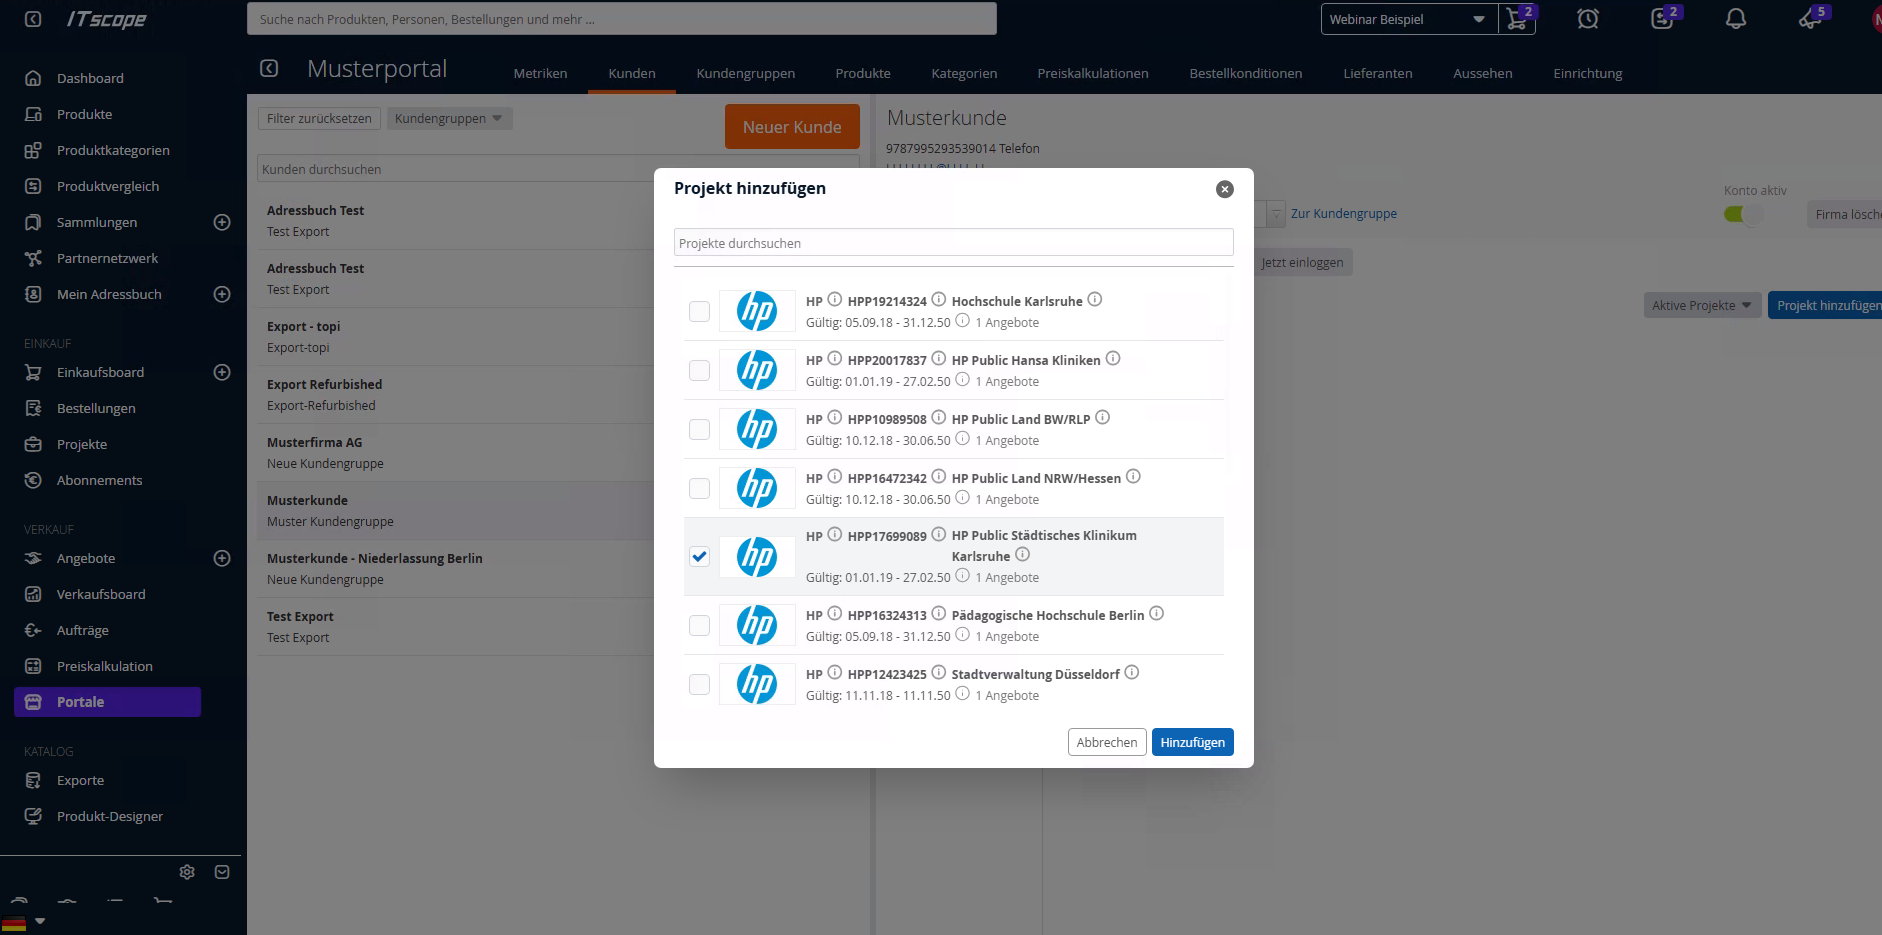1882x935 pixels.
Task: Show info icon after HPP19214324
Action: coord(939,299)
